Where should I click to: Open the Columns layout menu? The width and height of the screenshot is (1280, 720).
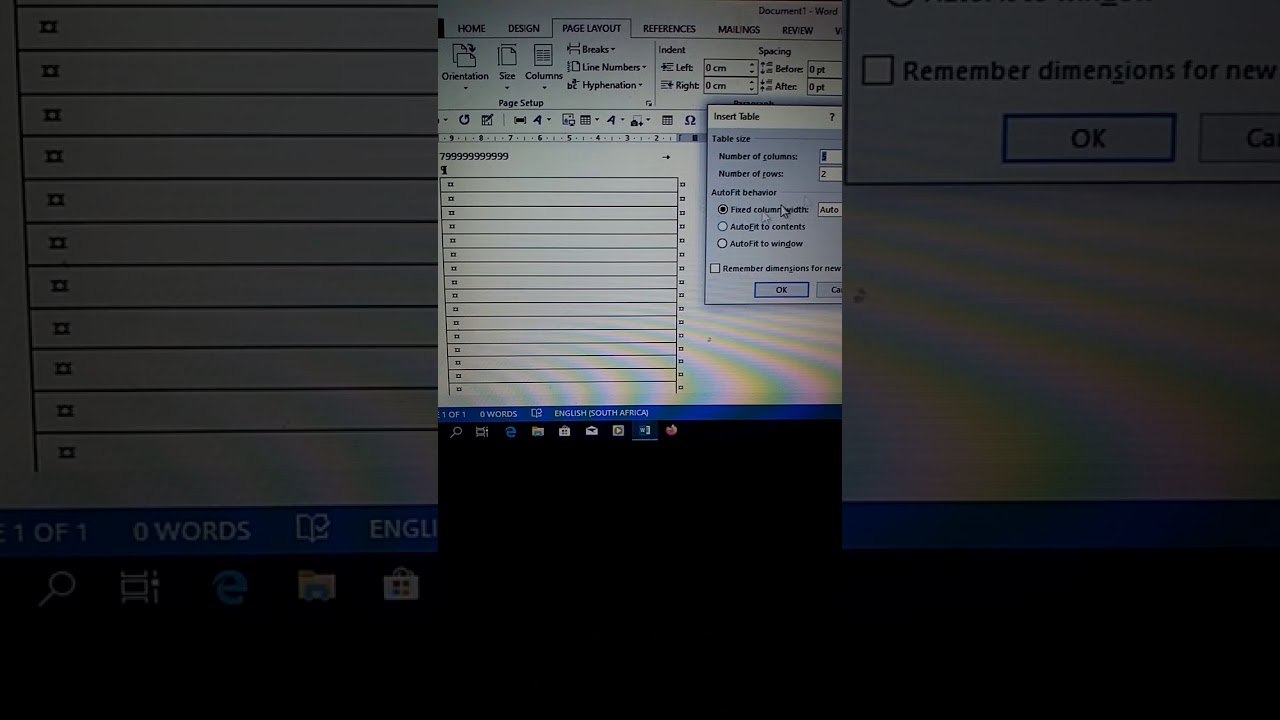point(543,65)
